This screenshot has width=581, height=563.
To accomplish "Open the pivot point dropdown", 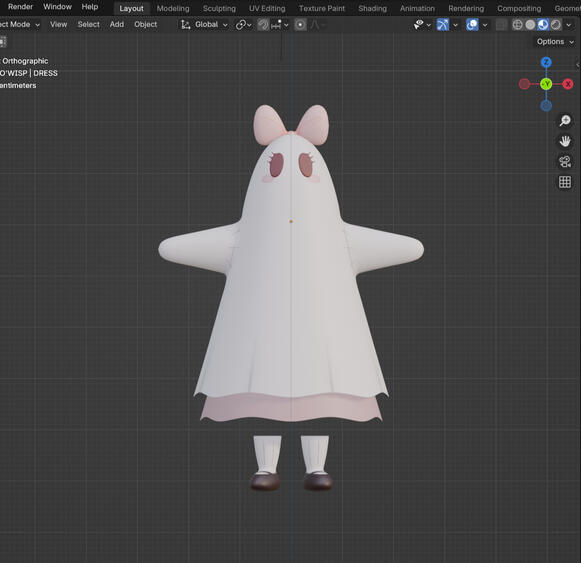I will pos(243,25).
